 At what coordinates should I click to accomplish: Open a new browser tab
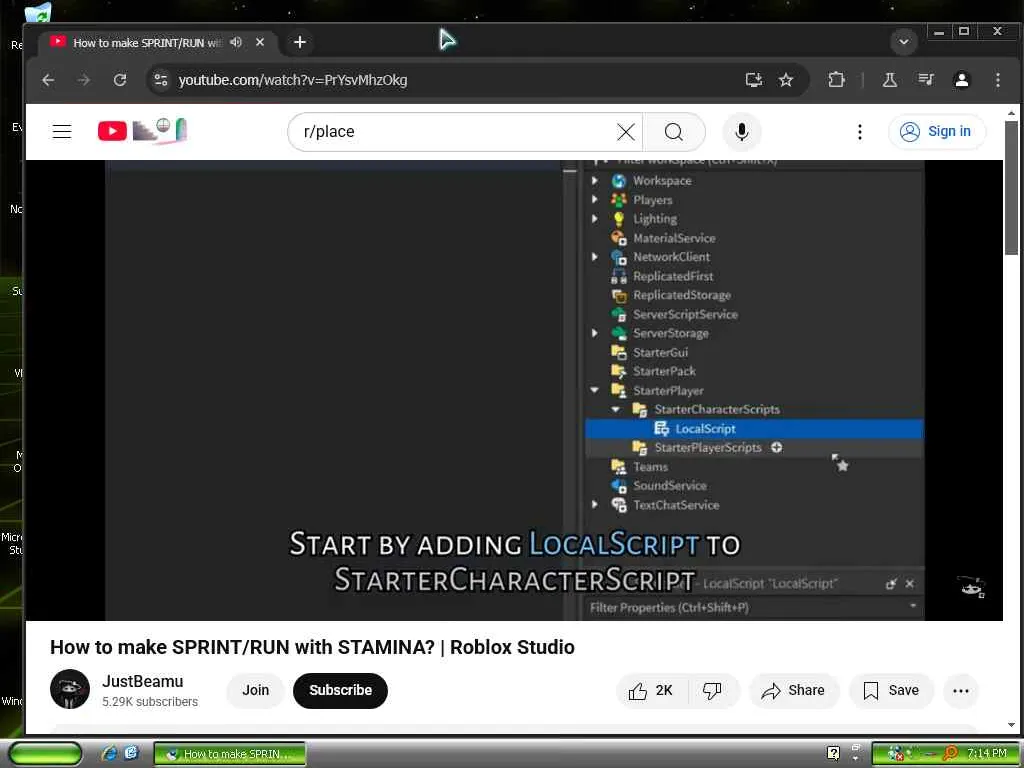tap(300, 42)
